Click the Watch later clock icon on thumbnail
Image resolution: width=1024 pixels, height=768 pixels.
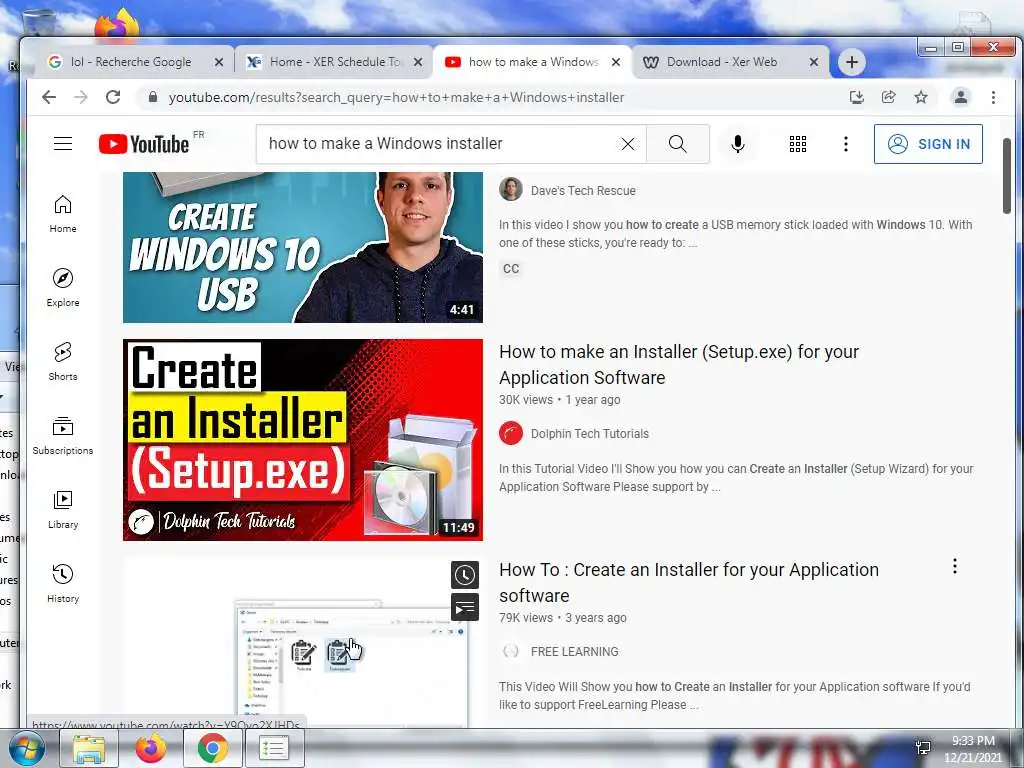tap(465, 575)
